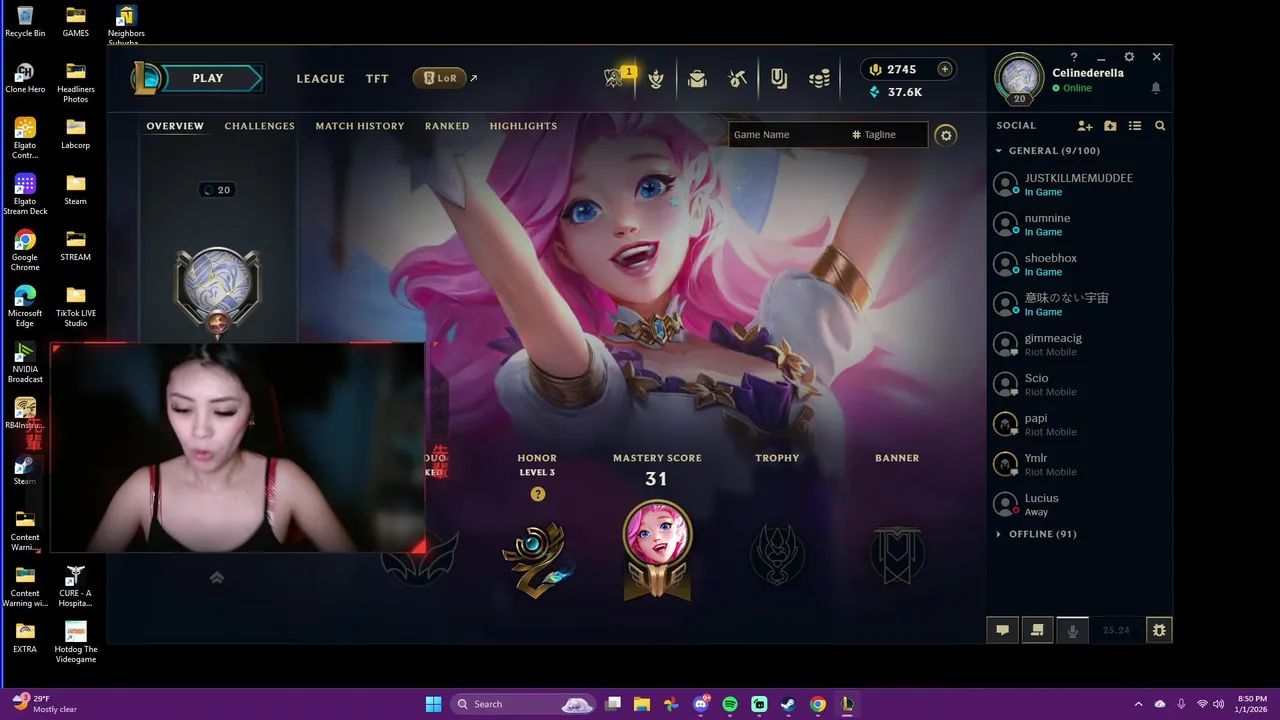Open TikTok LIVE Studio desktop folder
This screenshot has width=1280, height=720.
pos(76,306)
